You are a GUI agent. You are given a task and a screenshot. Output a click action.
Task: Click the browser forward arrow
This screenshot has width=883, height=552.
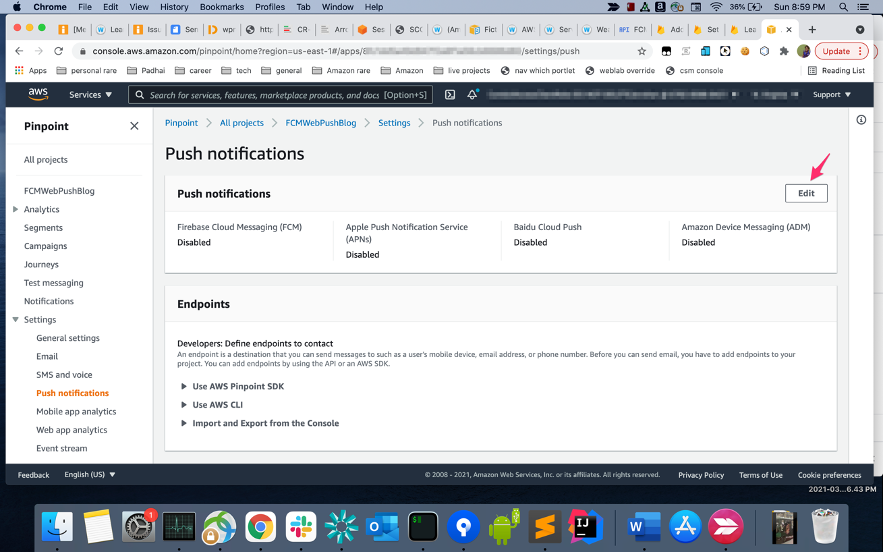(x=39, y=51)
